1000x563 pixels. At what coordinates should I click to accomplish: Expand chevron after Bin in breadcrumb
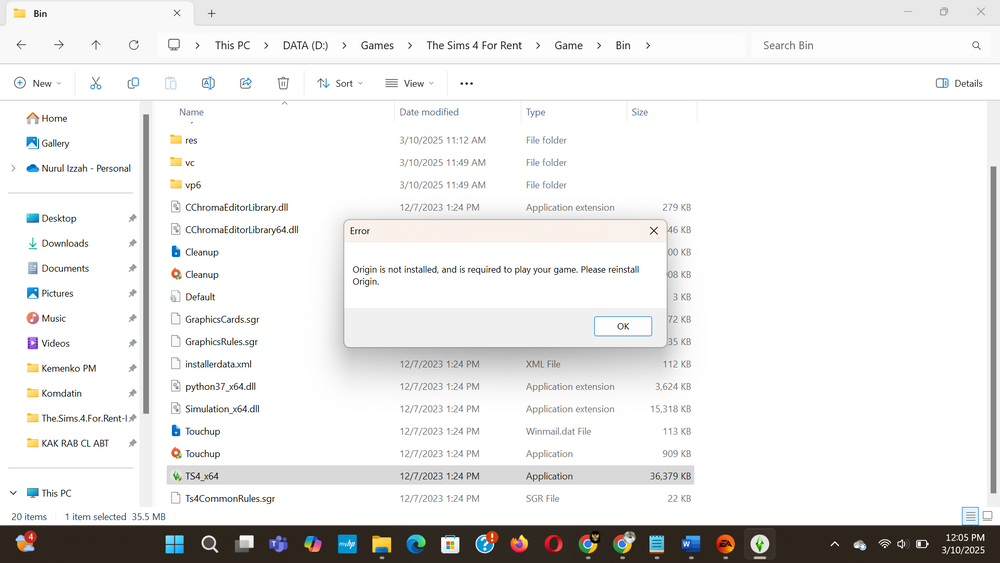point(648,45)
